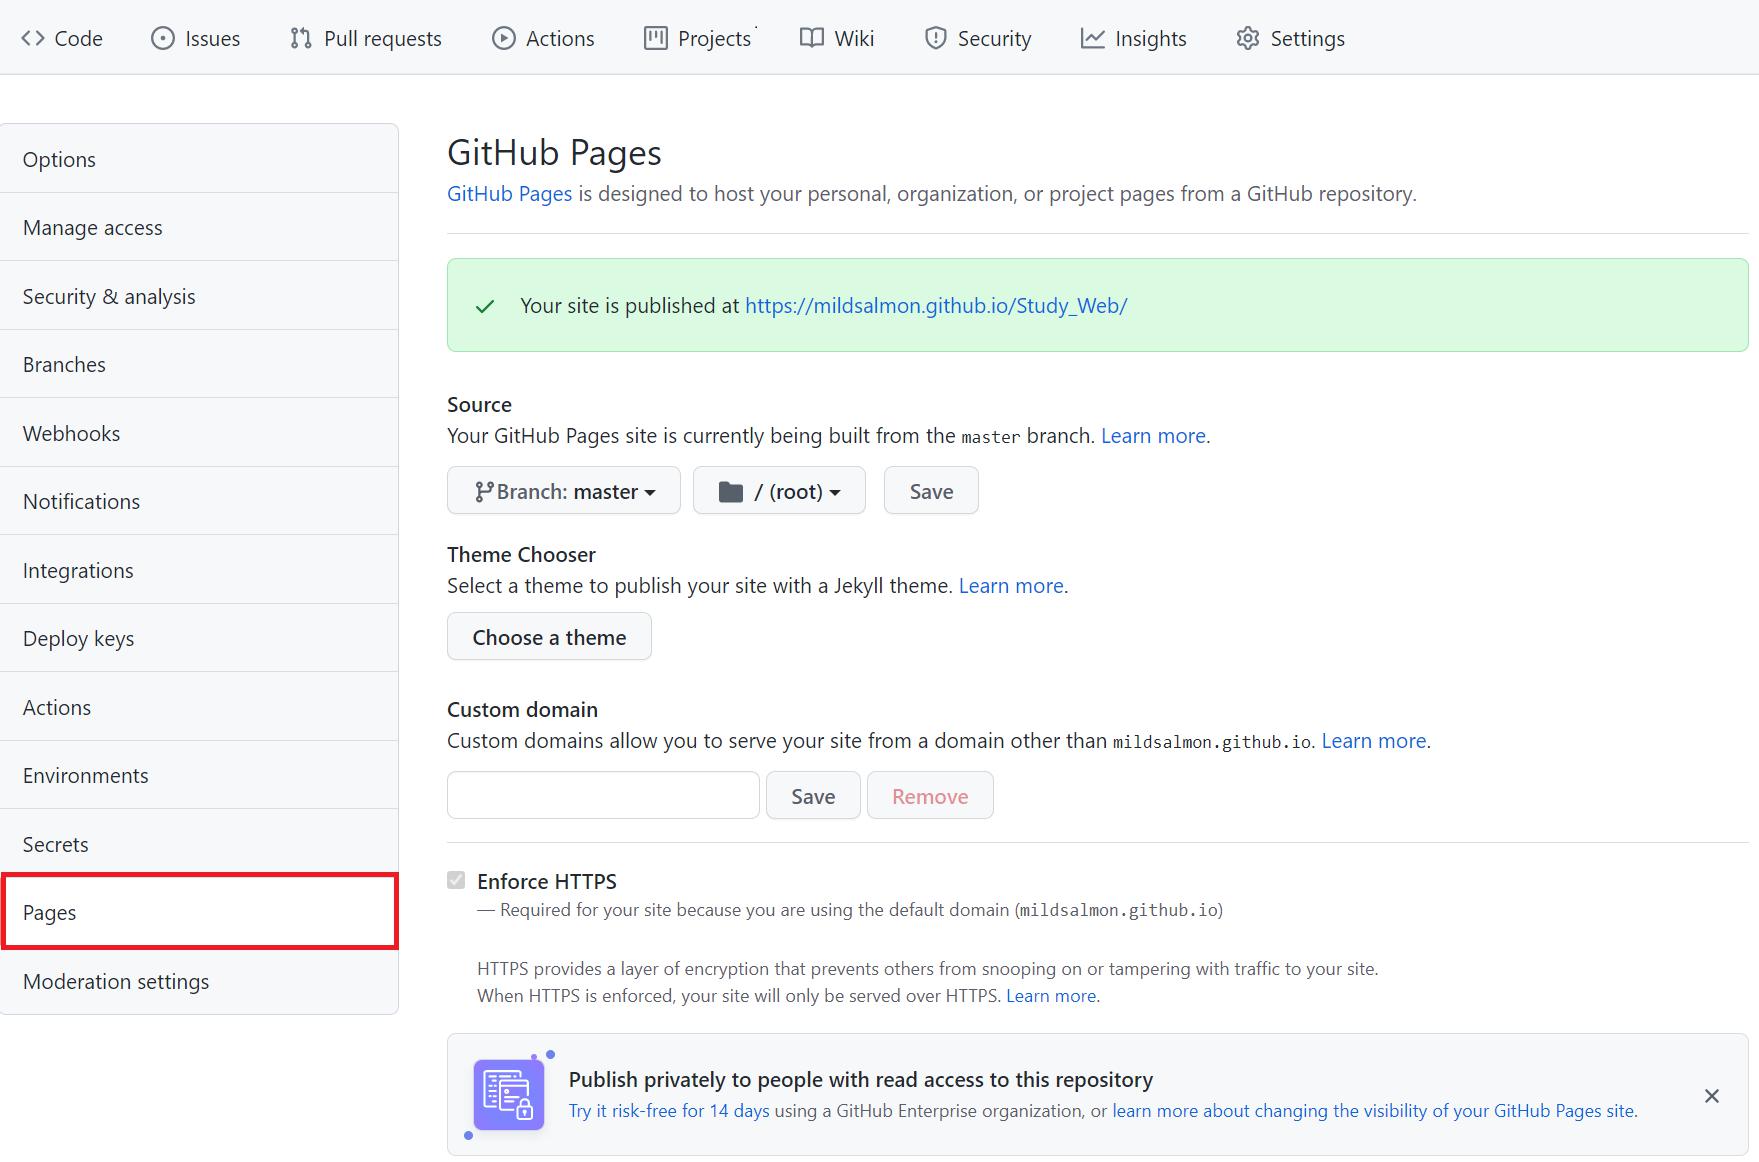This screenshot has height=1162, width=1759.
Task: Open the Insights graph icon
Action: coord(1092,38)
